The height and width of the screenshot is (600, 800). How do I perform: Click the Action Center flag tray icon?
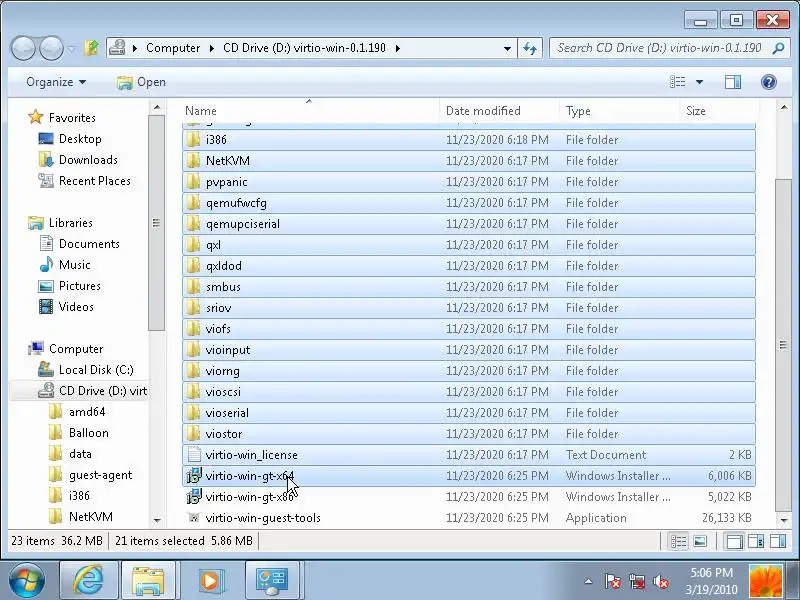click(613, 581)
